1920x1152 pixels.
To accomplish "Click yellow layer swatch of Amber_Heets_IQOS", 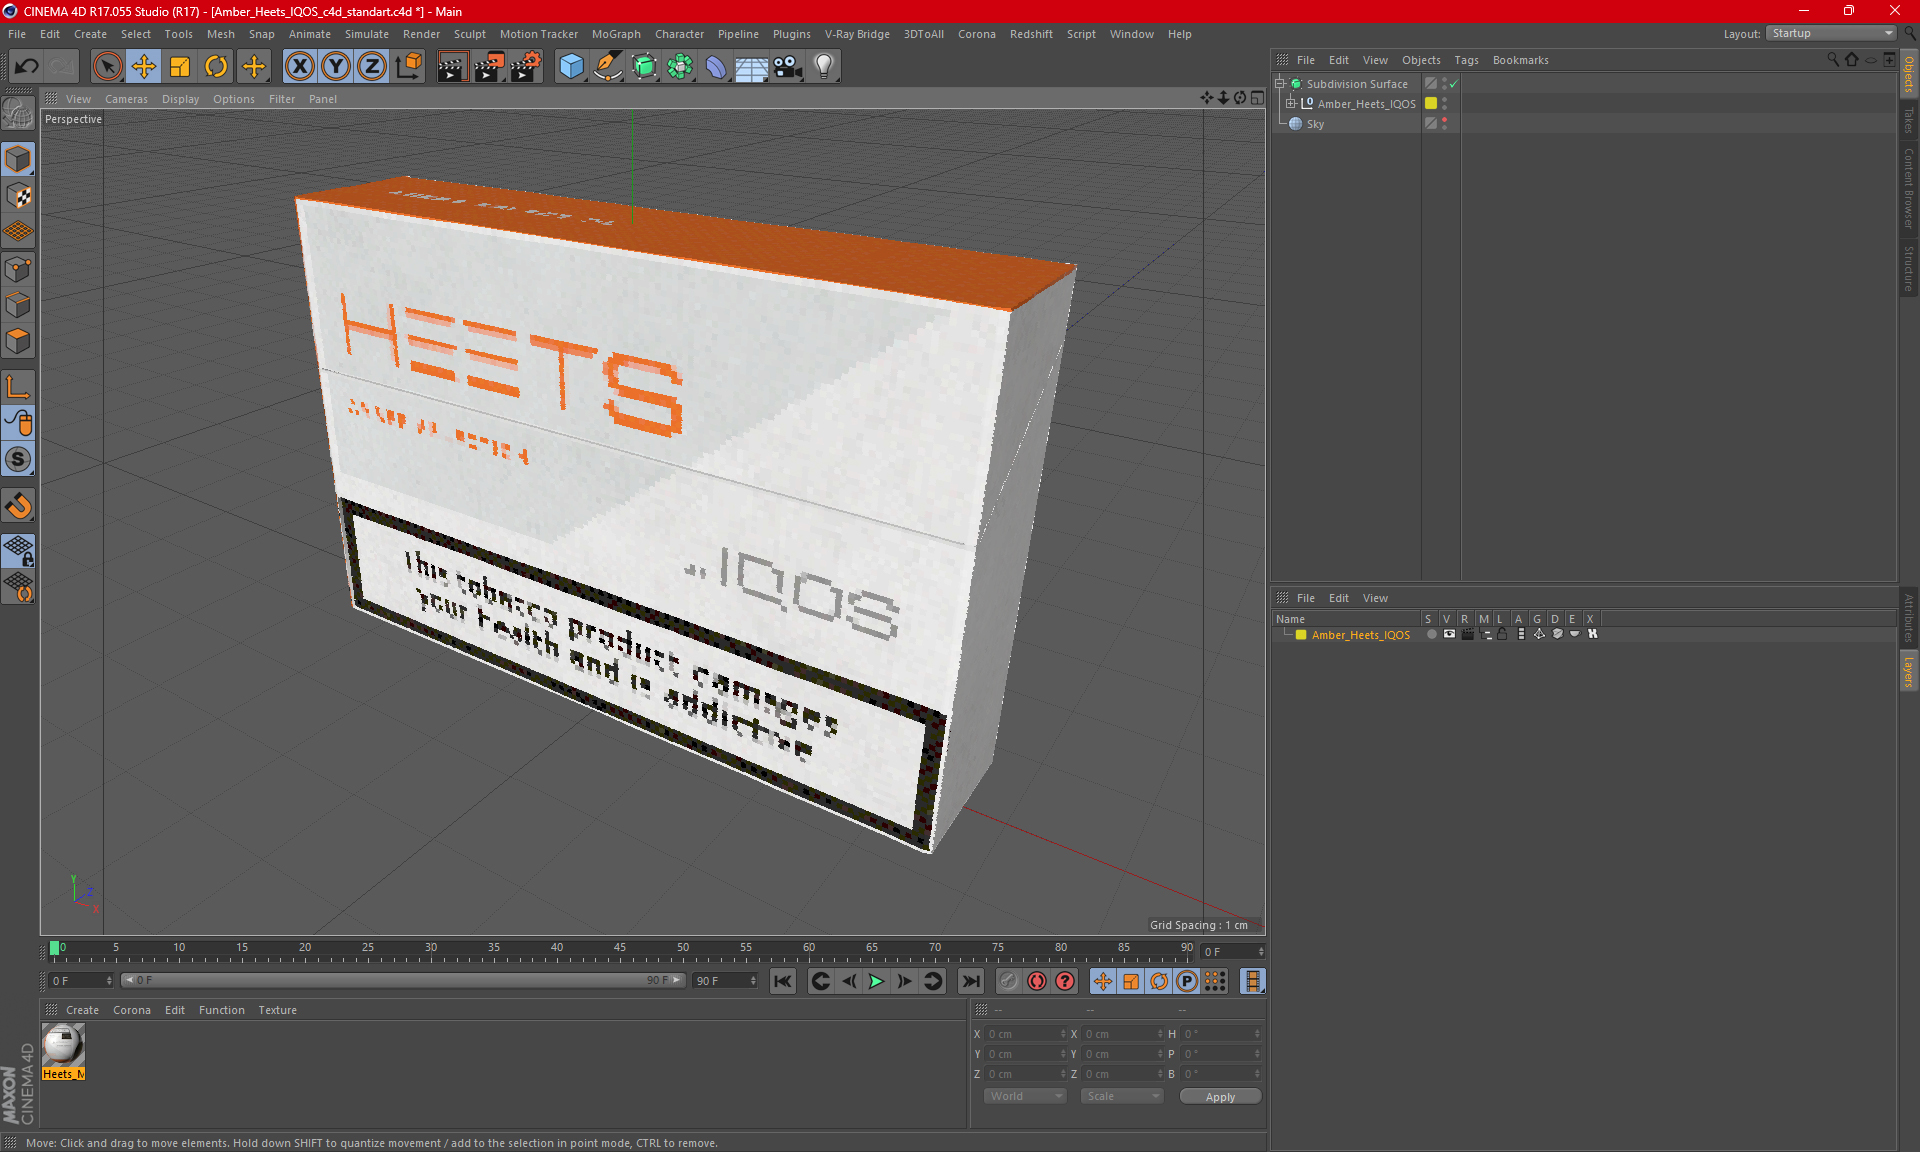I will coord(1431,104).
